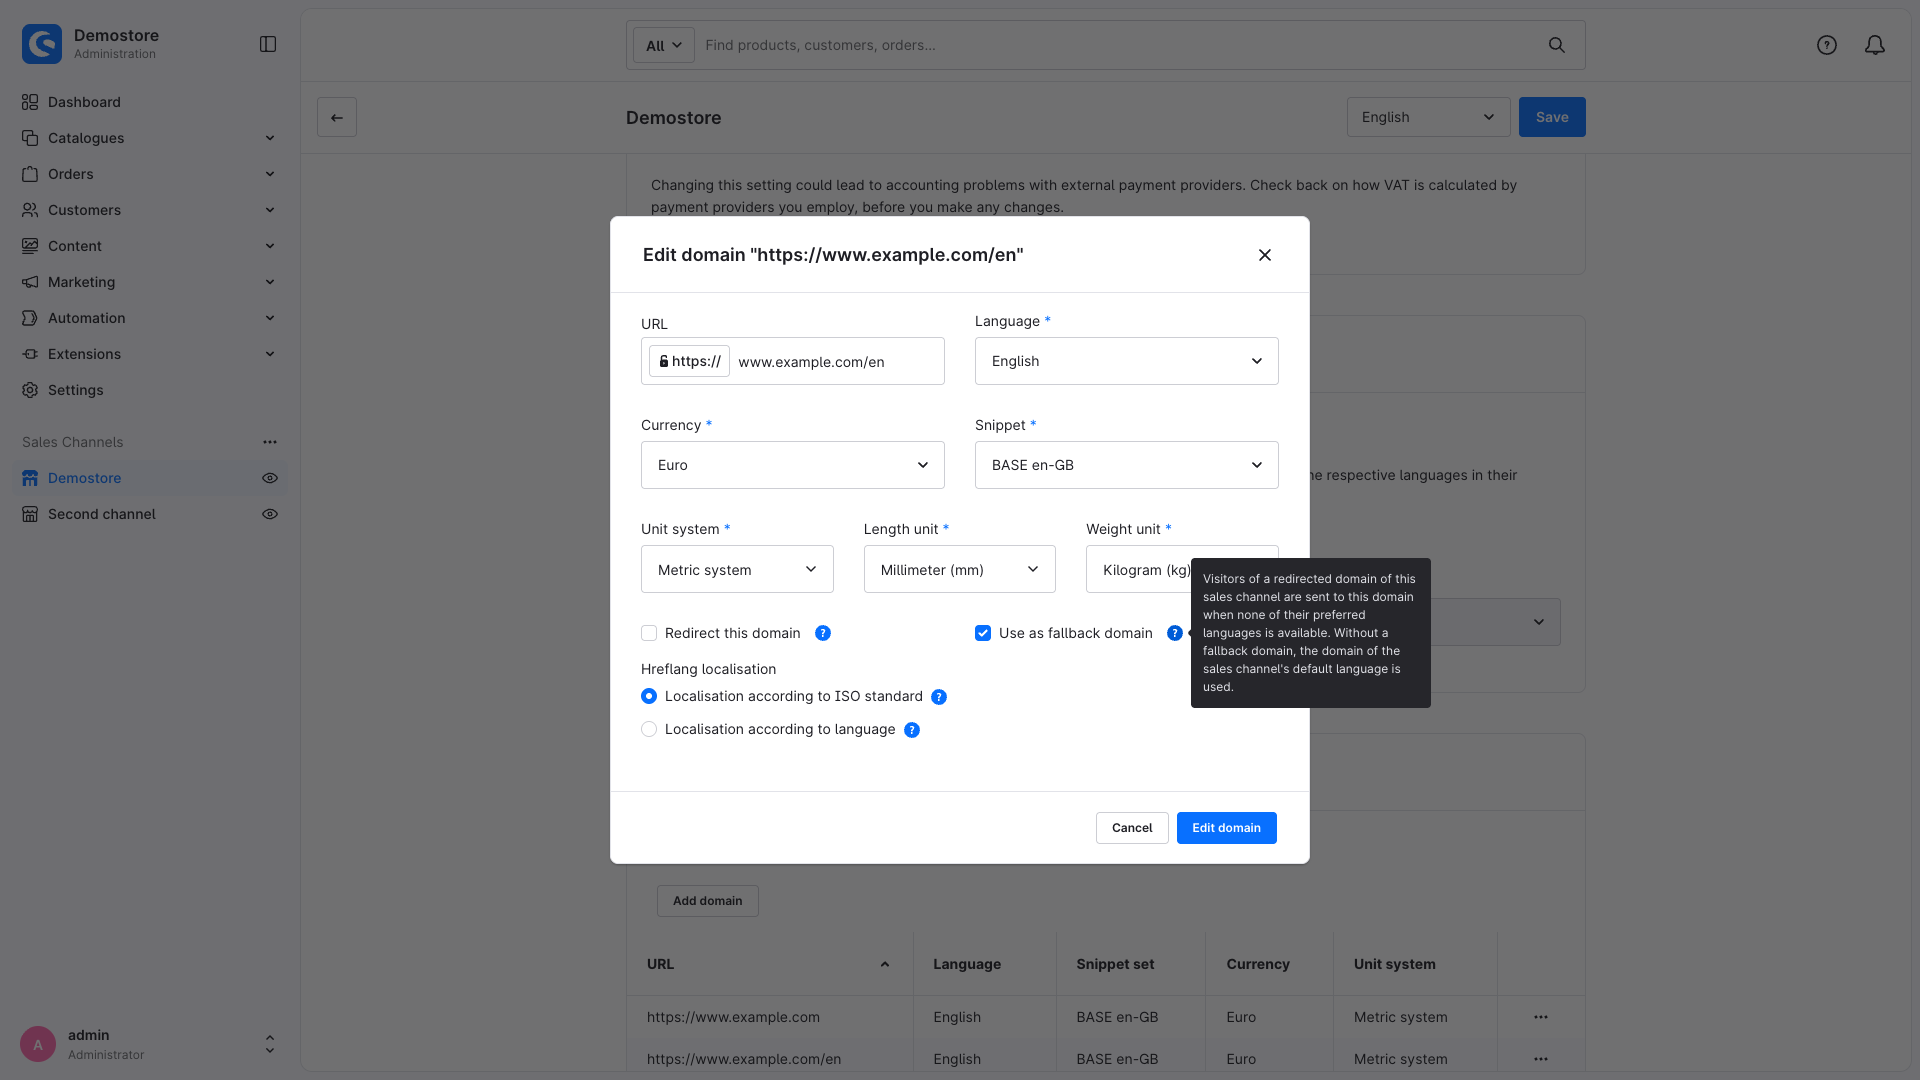This screenshot has width=1920, height=1080.
Task: Uncheck Use as fallback domain
Action: point(983,633)
